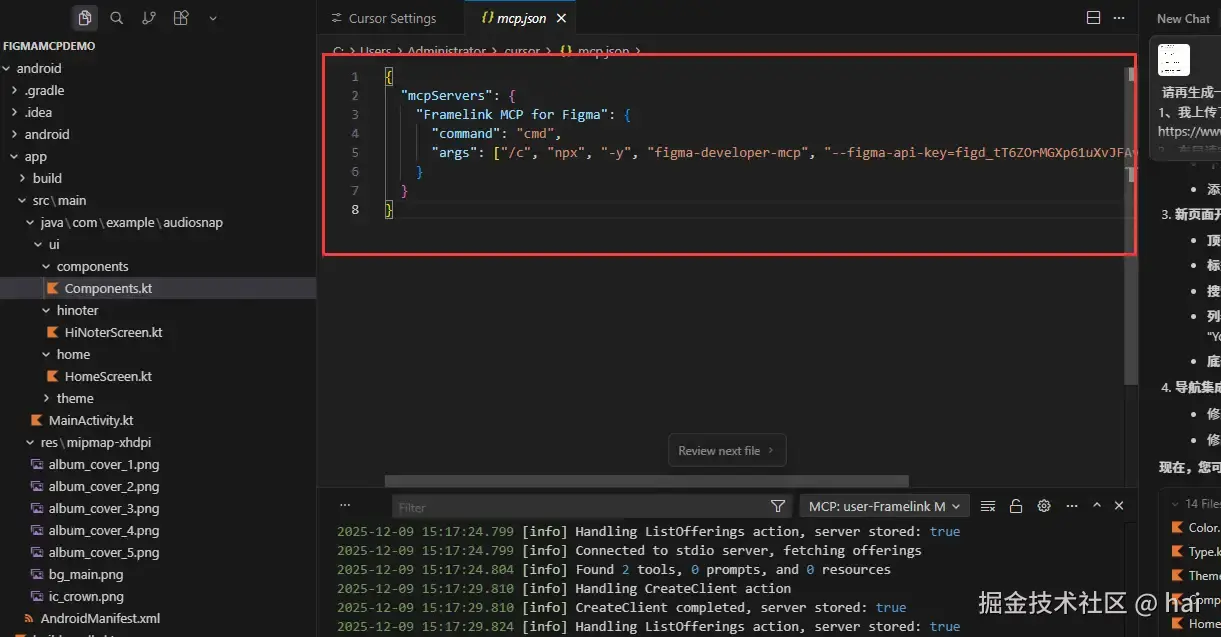The image size is (1221, 637).
Task: Expand the .idea folder
Action: pyautogui.click(x=38, y=112)
